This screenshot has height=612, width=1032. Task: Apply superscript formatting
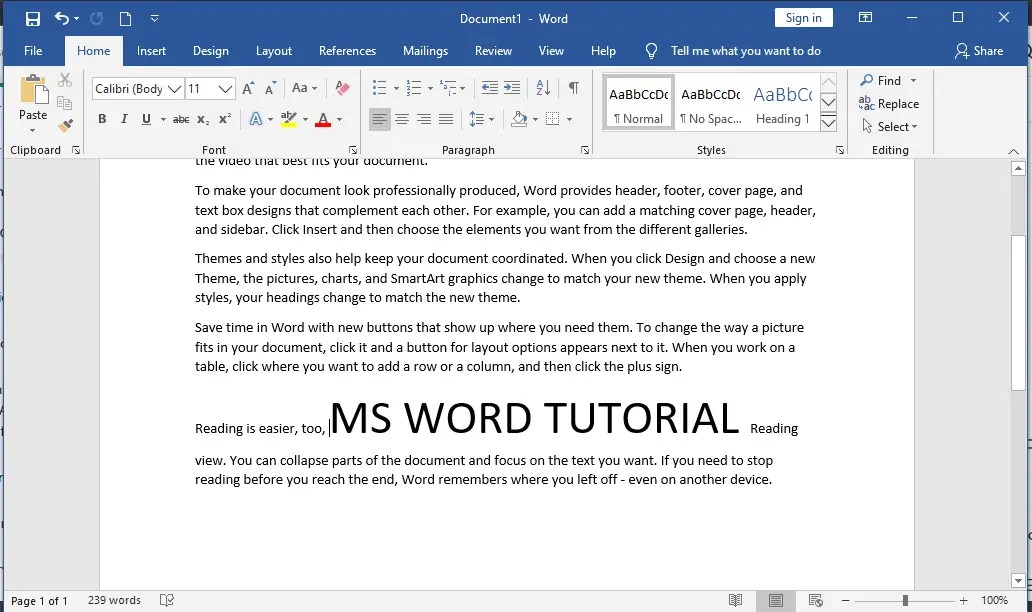[x=225, y=118]
